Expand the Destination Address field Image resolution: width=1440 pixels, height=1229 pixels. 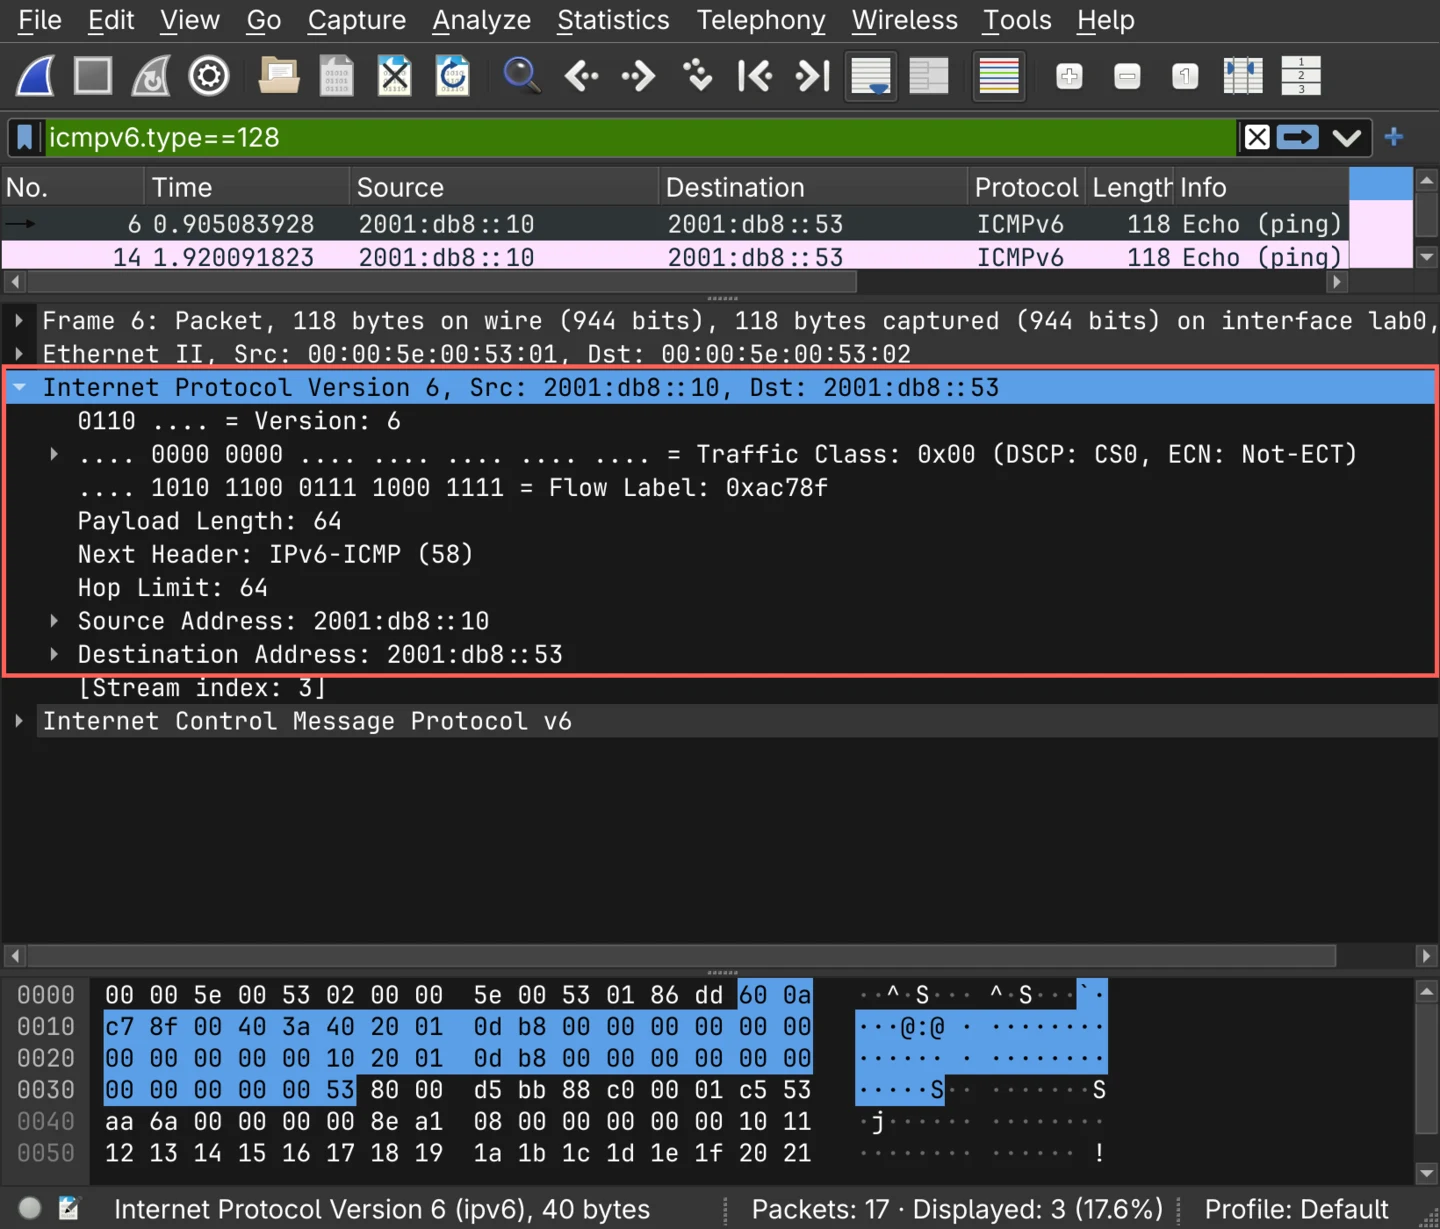[x=54, y=654]
